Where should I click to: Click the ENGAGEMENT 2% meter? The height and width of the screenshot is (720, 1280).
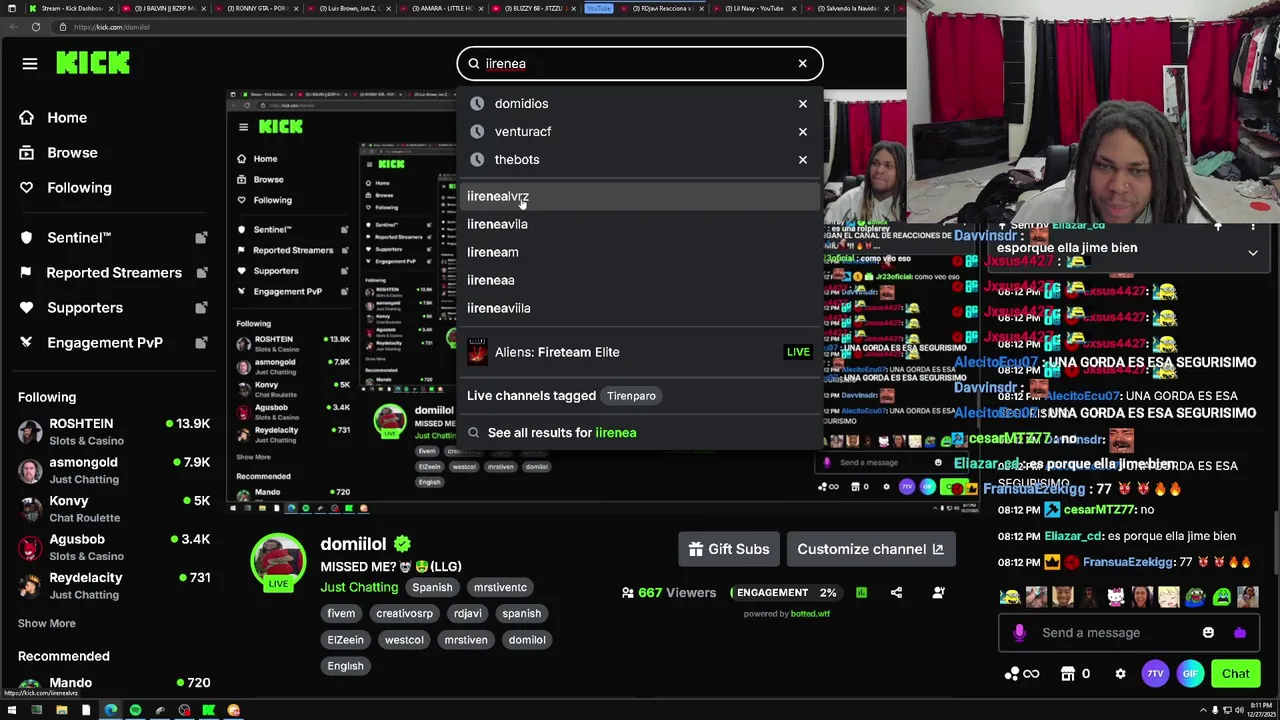pos(786,593)
